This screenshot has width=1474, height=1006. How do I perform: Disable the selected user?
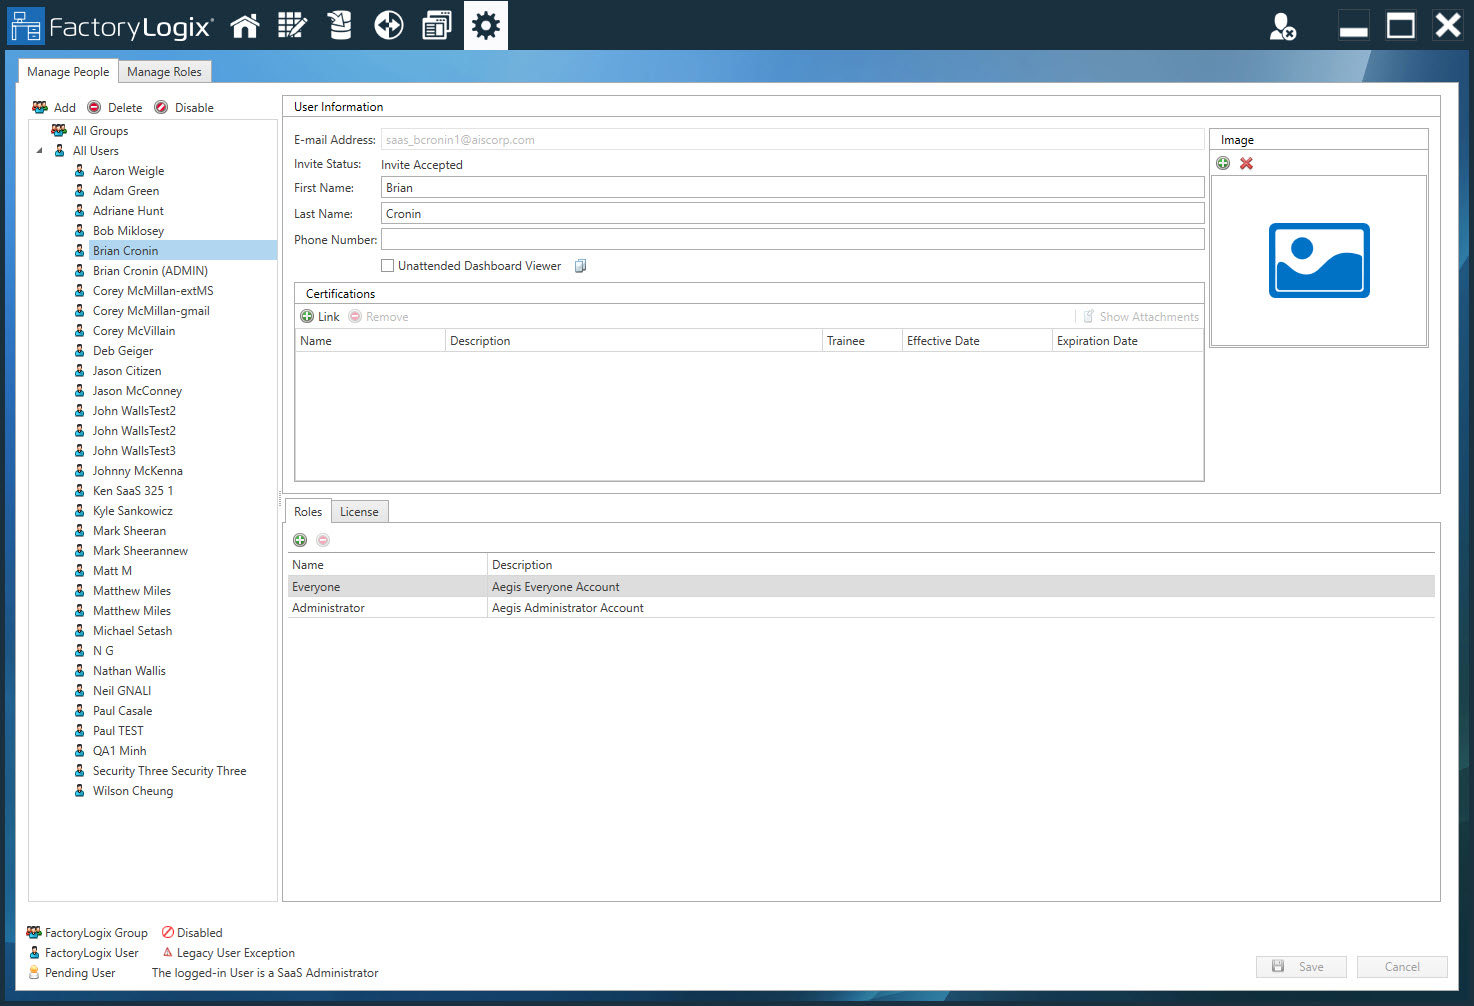tap(184, 107)
